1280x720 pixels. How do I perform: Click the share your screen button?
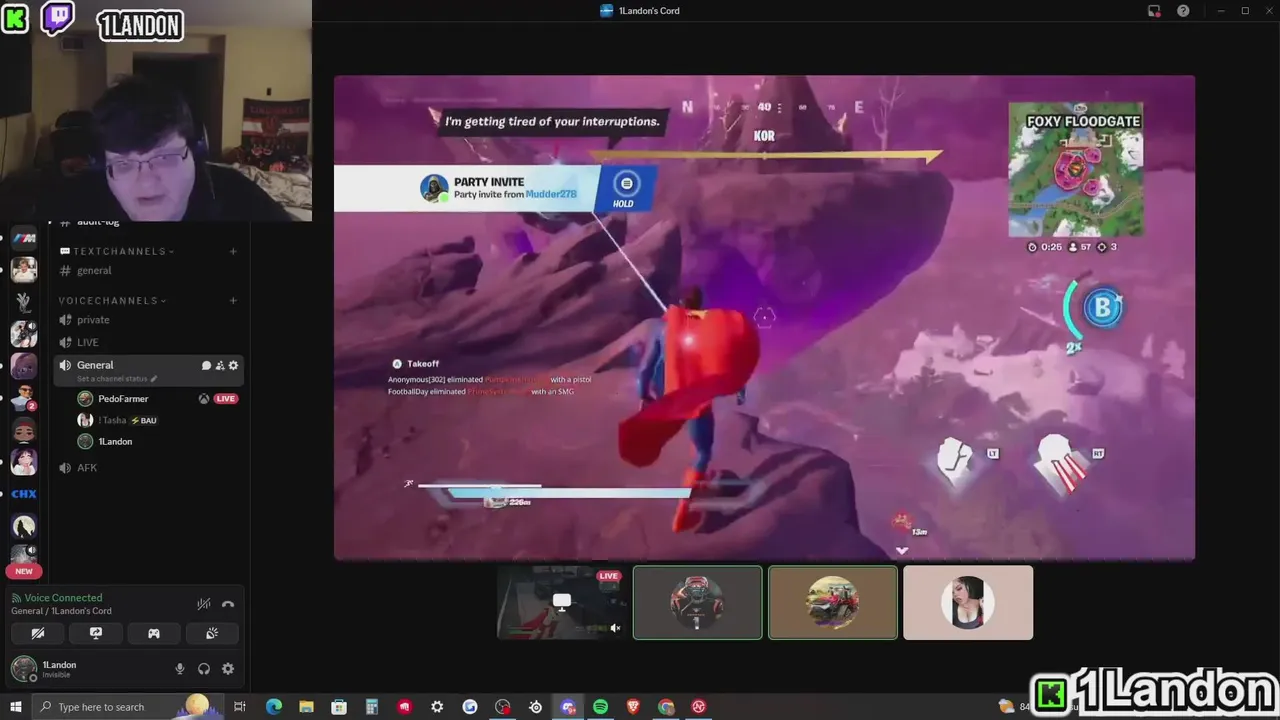point(96,633)
